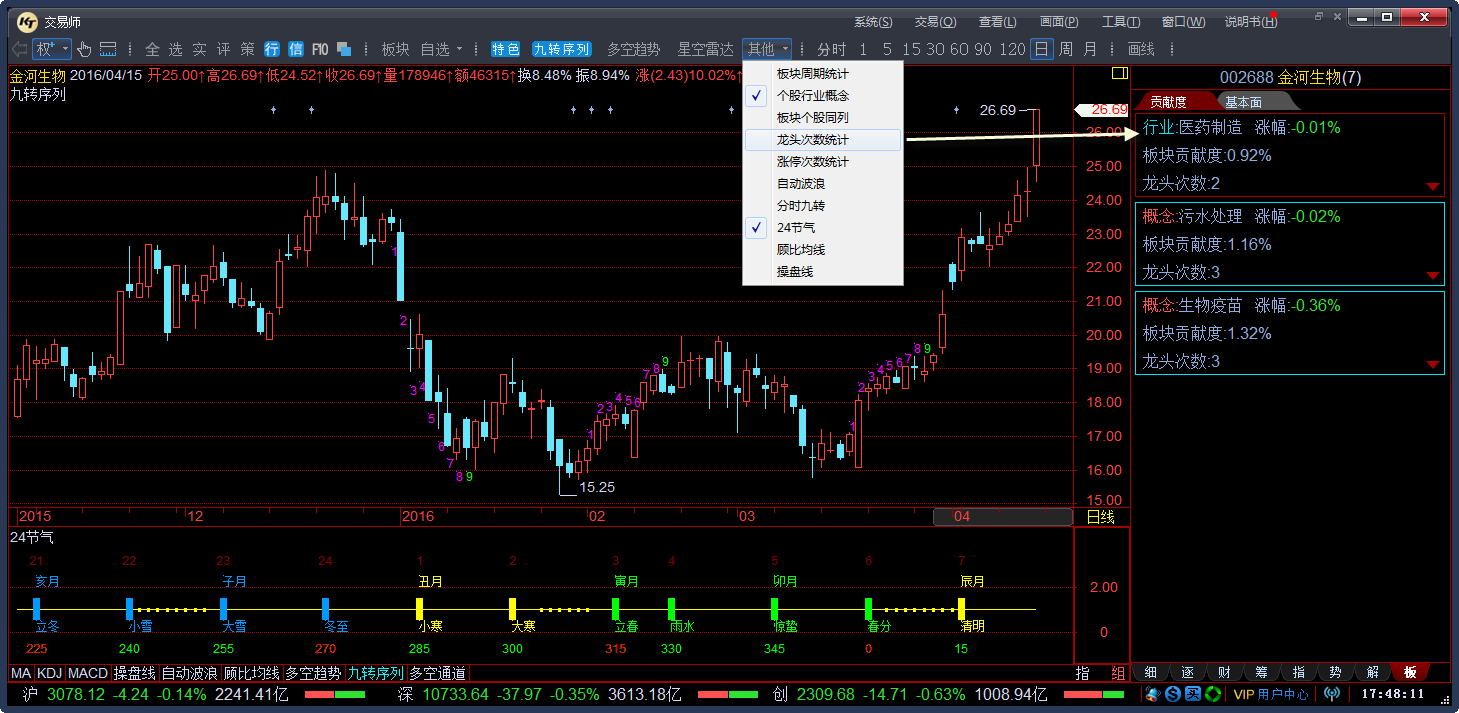
Task: Click the overlapping windows icon after F10
Action: point(343,49)
